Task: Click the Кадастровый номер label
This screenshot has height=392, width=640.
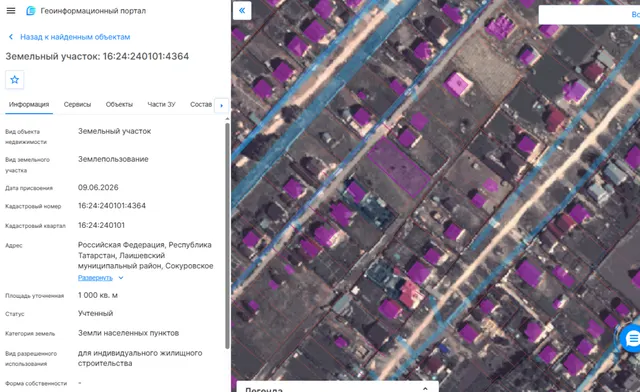Action: (x=33, y=207)
